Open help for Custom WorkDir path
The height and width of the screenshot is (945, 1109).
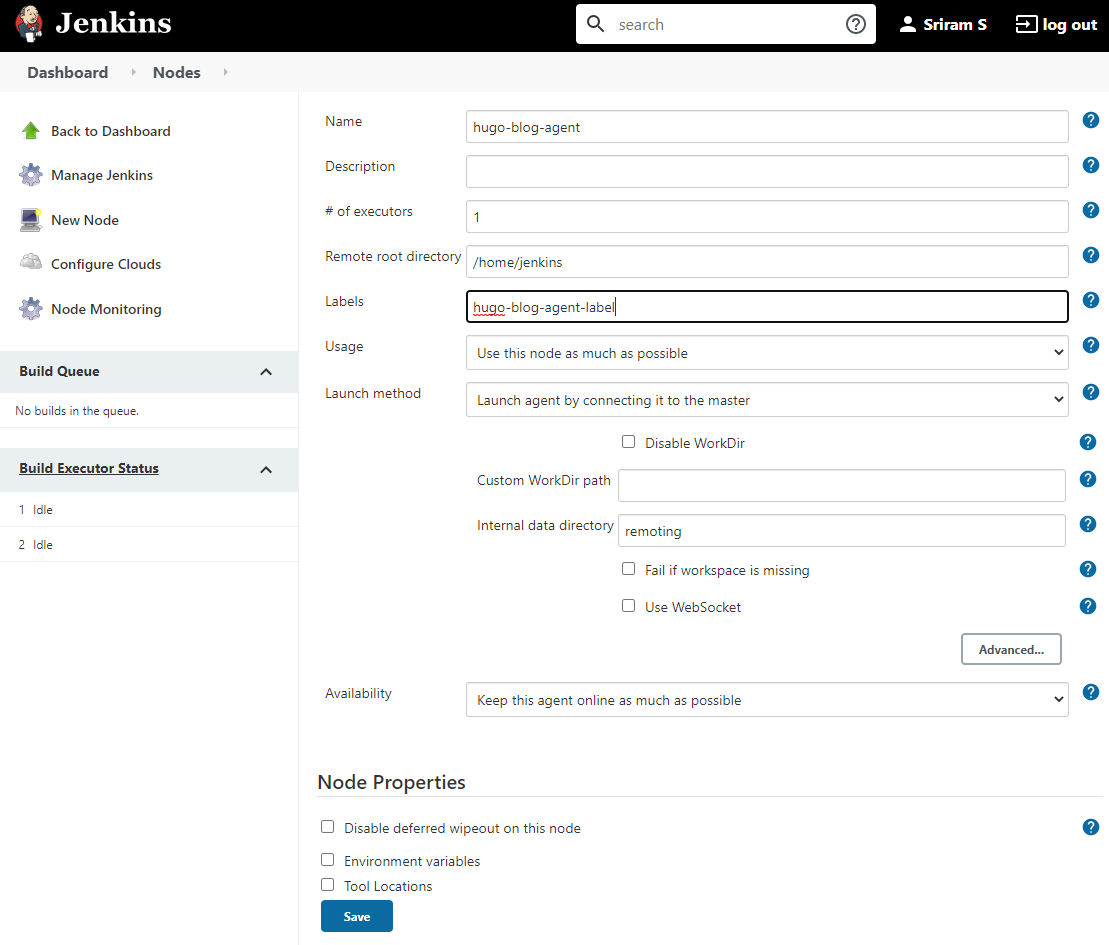pos(1088,479)
